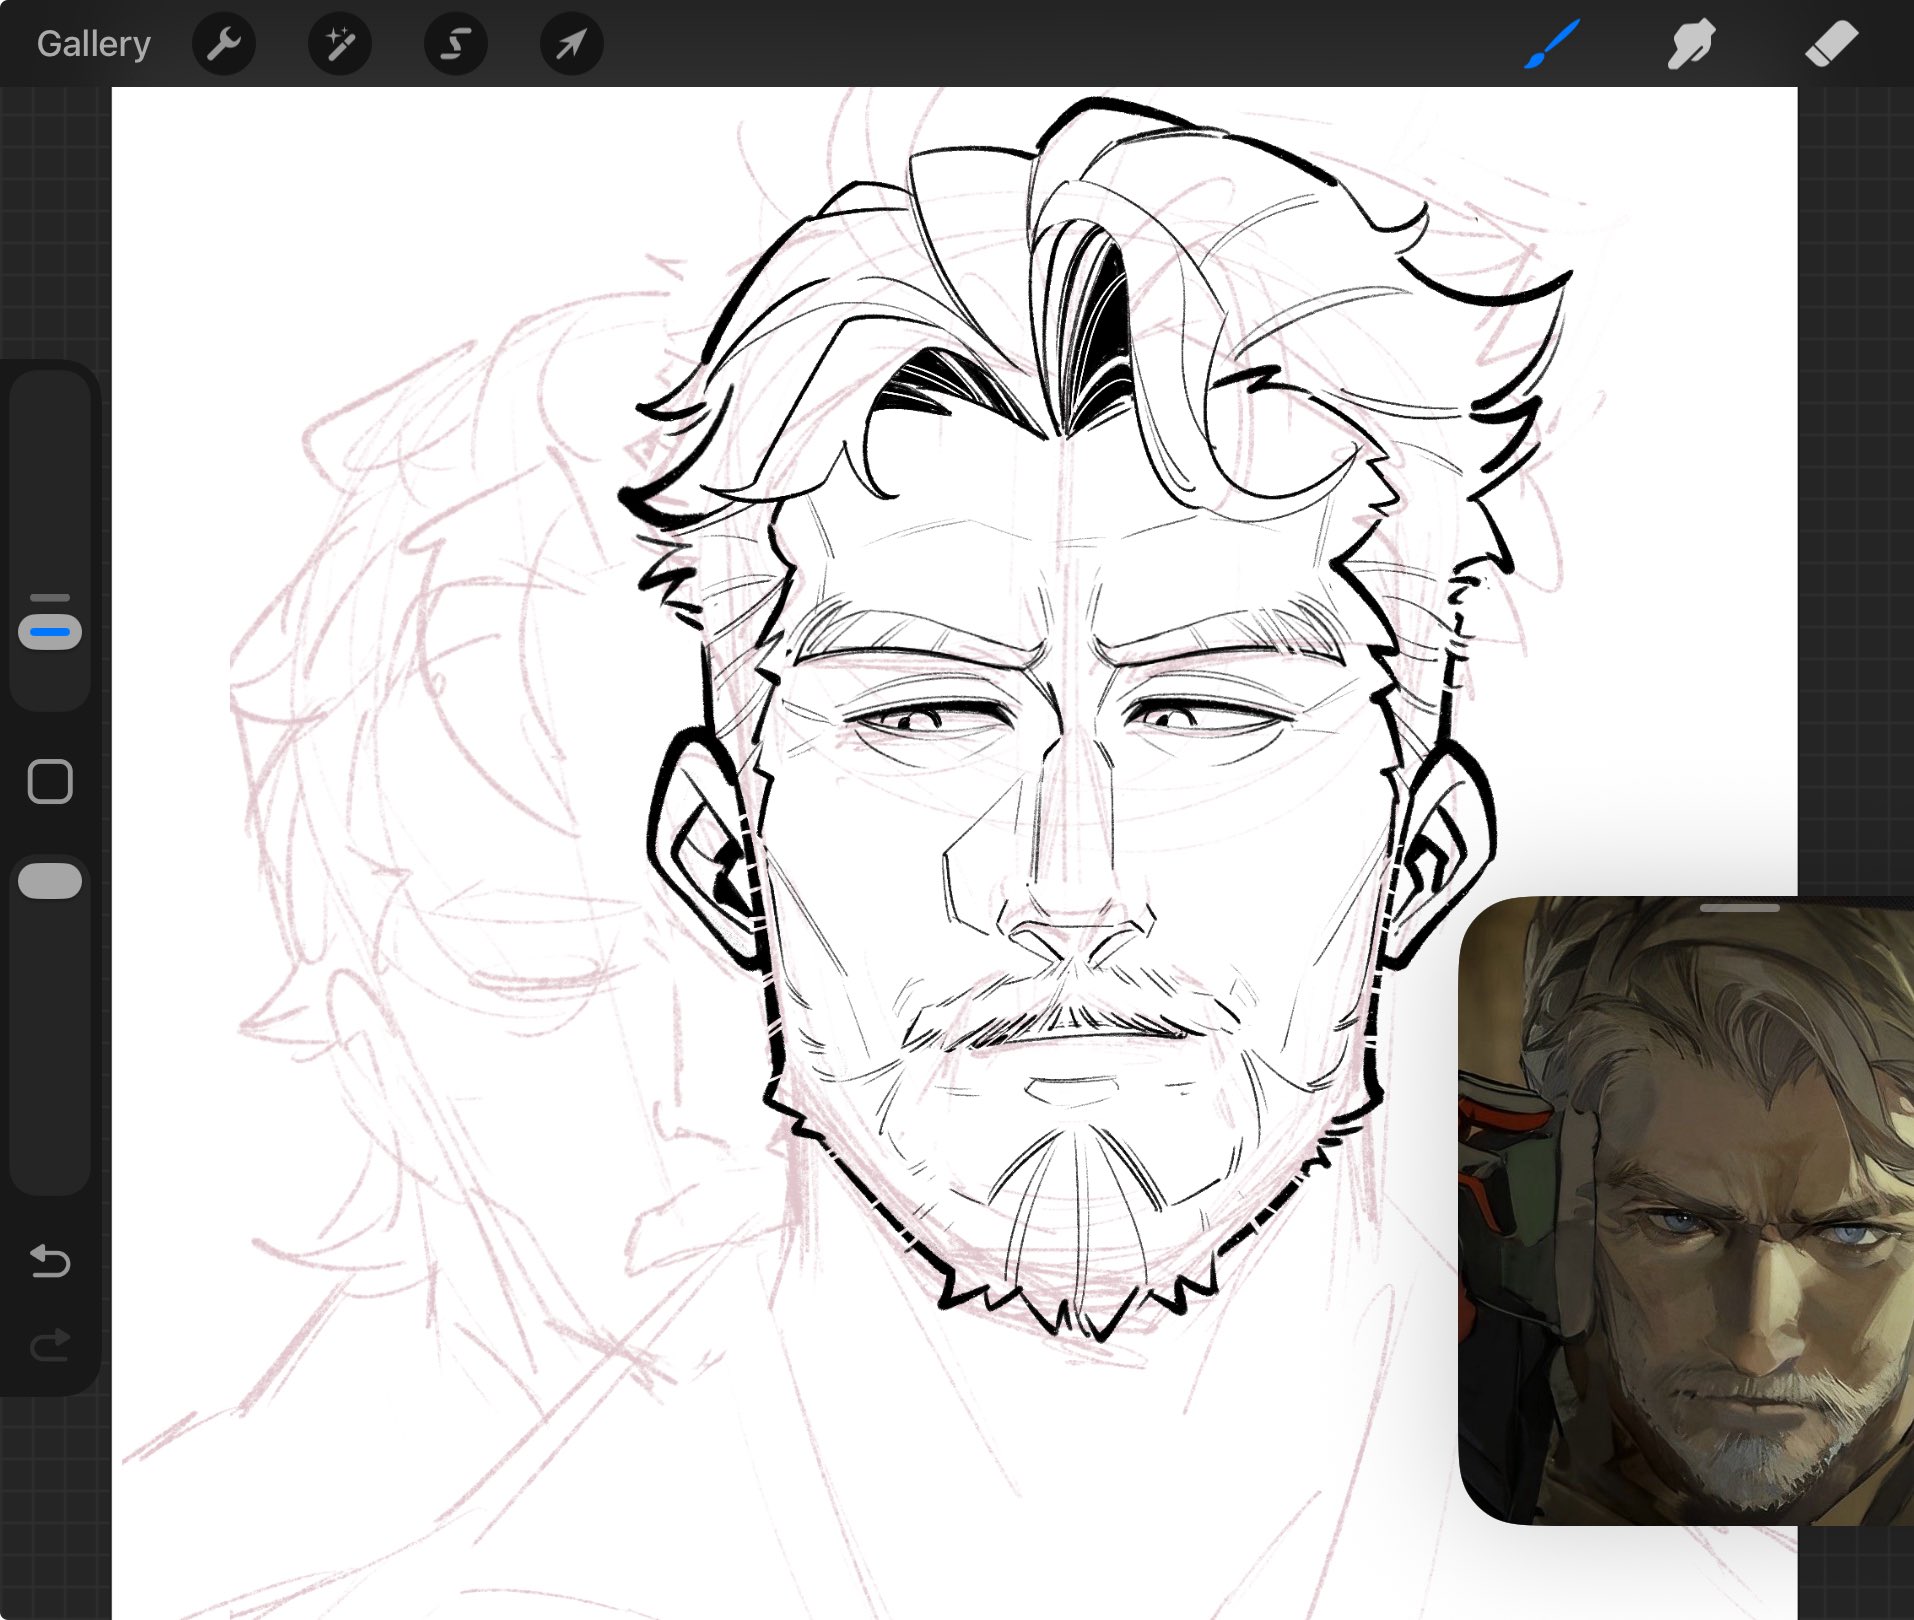Click the brush opacity slider handle
The image size is (1914, 1620).
(x=50, y=881)
